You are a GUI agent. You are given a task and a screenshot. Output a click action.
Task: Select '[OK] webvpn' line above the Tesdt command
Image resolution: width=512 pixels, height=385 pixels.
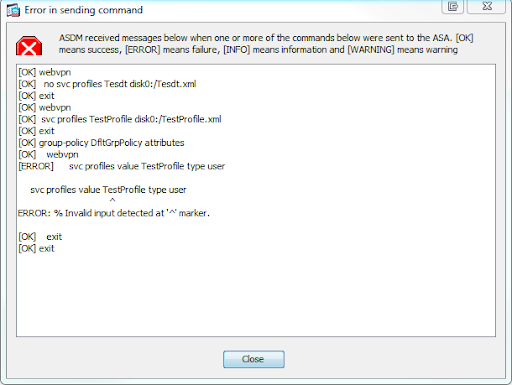coord(44,72)
